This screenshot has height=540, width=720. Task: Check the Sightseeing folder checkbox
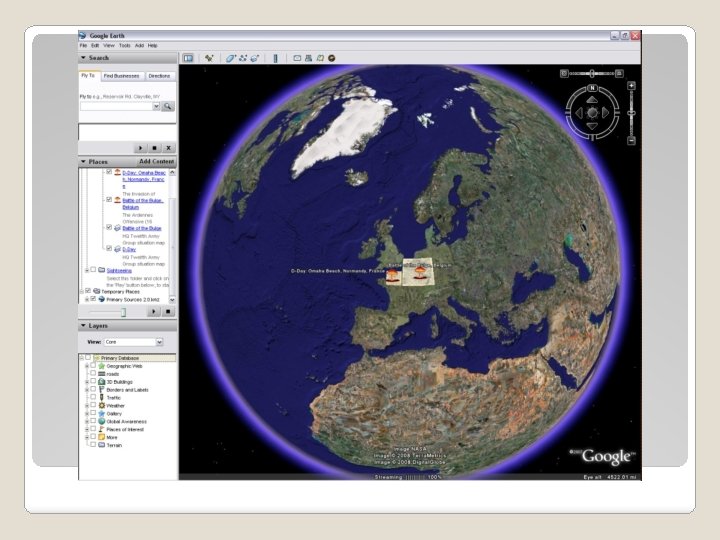click(93, 270)
